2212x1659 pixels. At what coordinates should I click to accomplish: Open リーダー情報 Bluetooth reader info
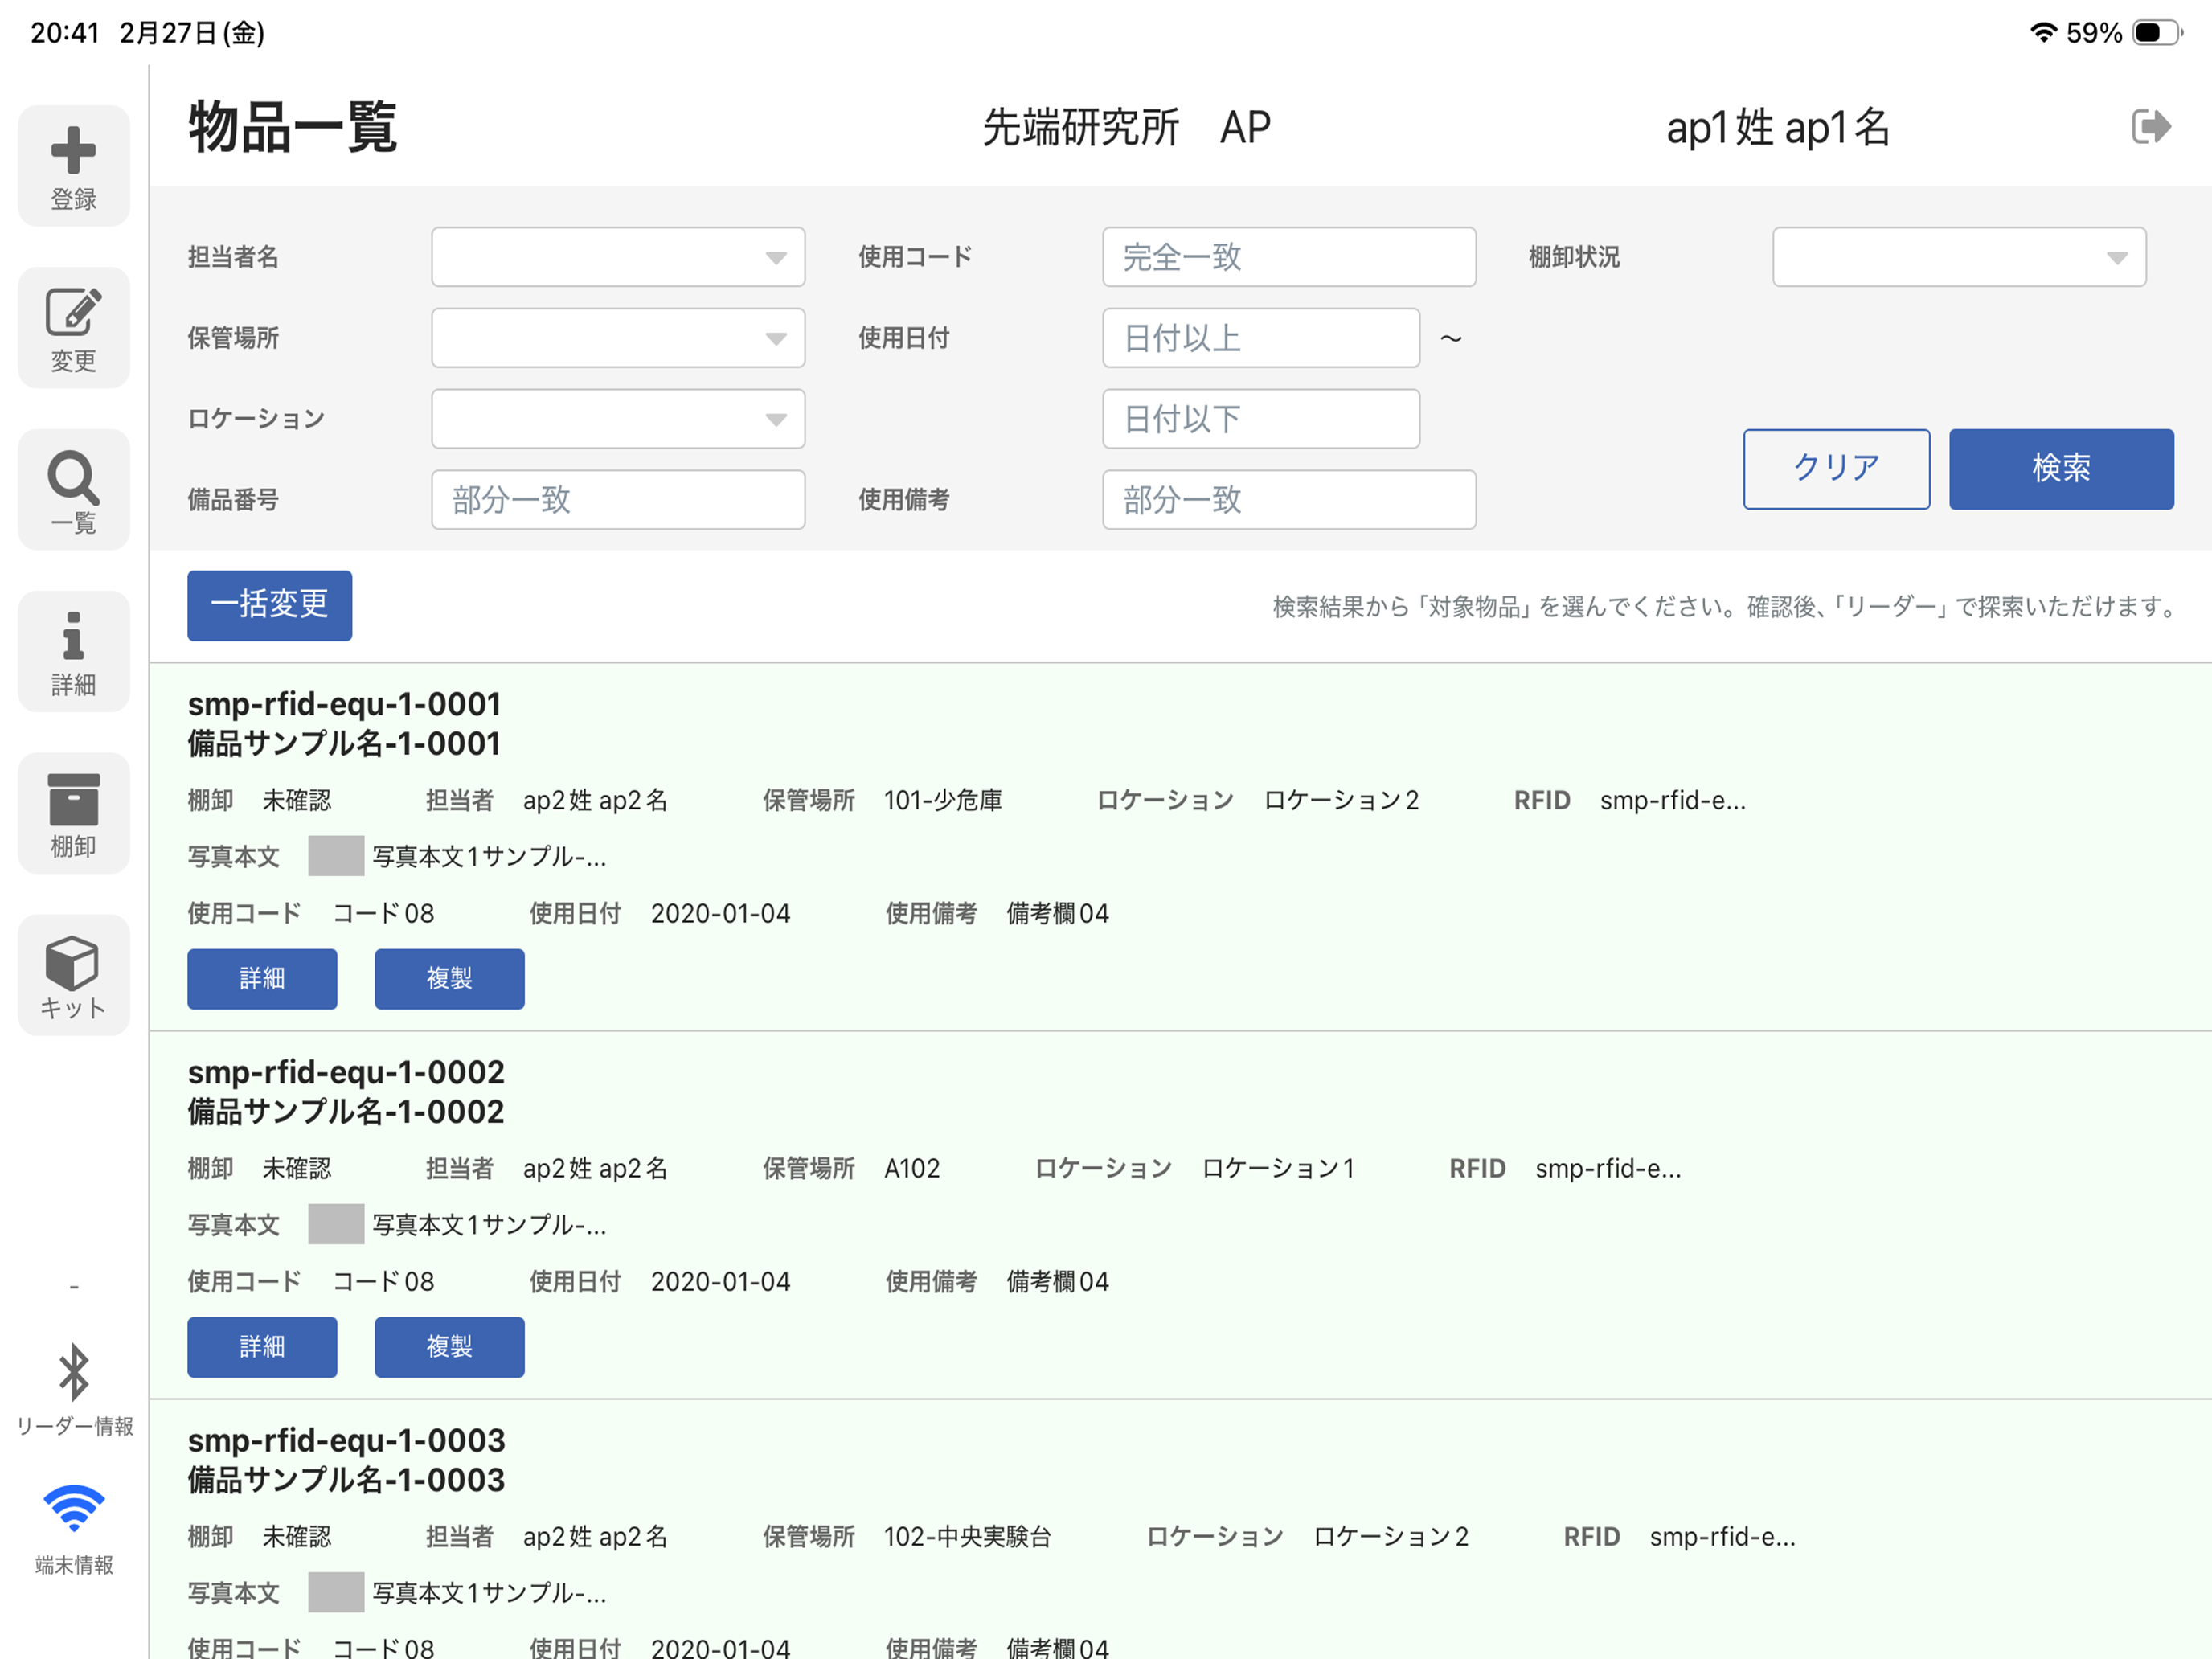pyautogui.click(x=74, y=1390)
